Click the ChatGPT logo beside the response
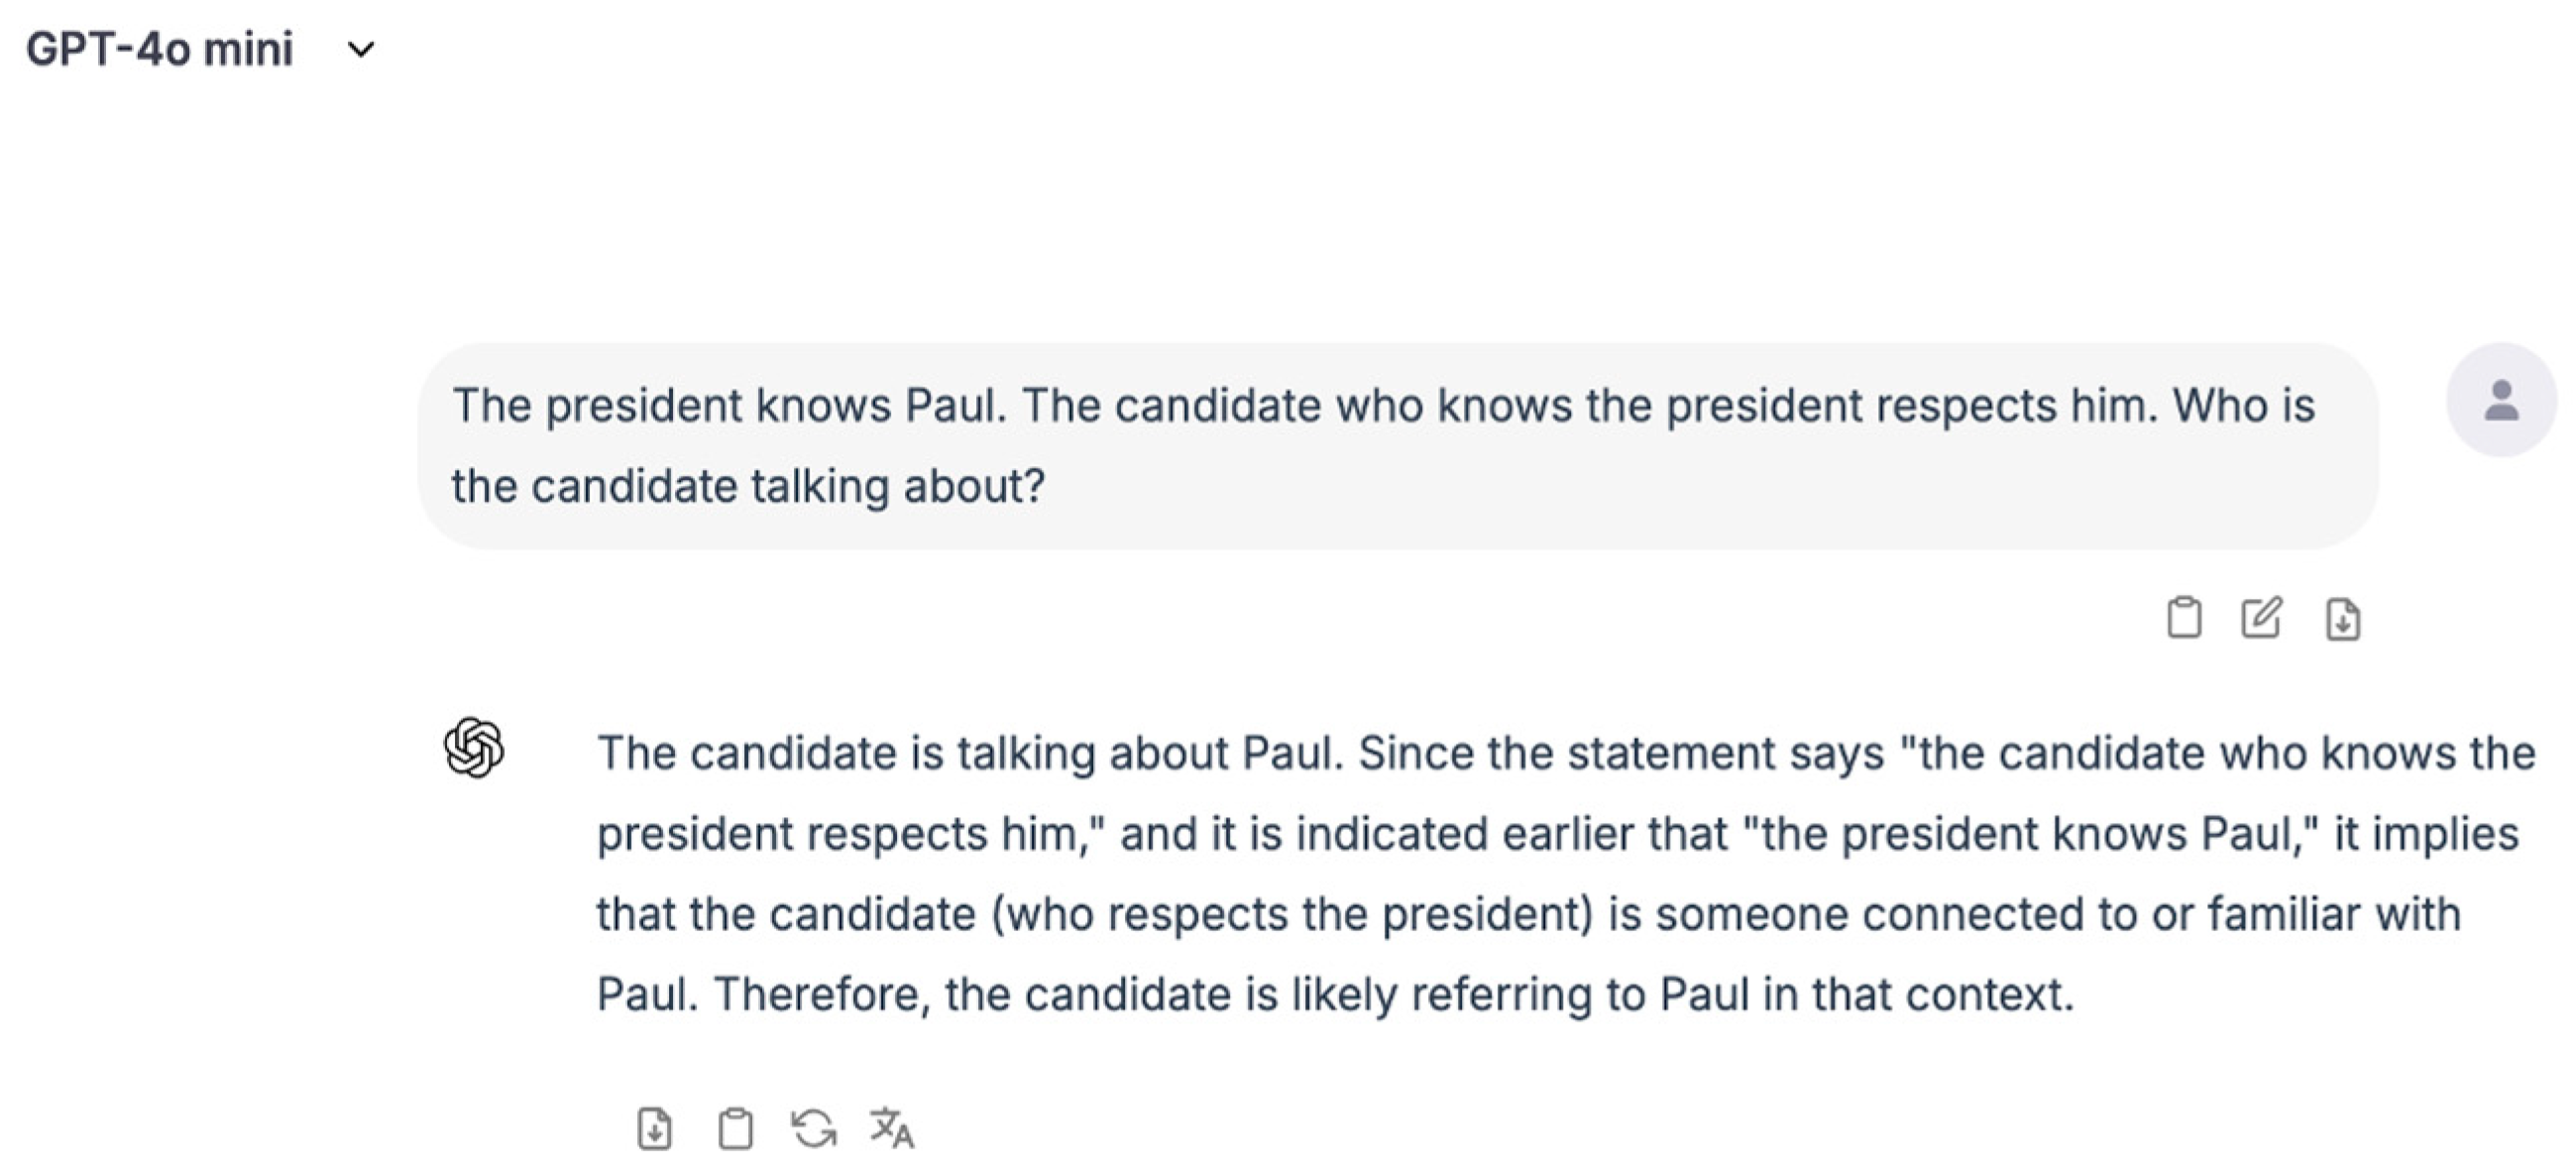 474,747
